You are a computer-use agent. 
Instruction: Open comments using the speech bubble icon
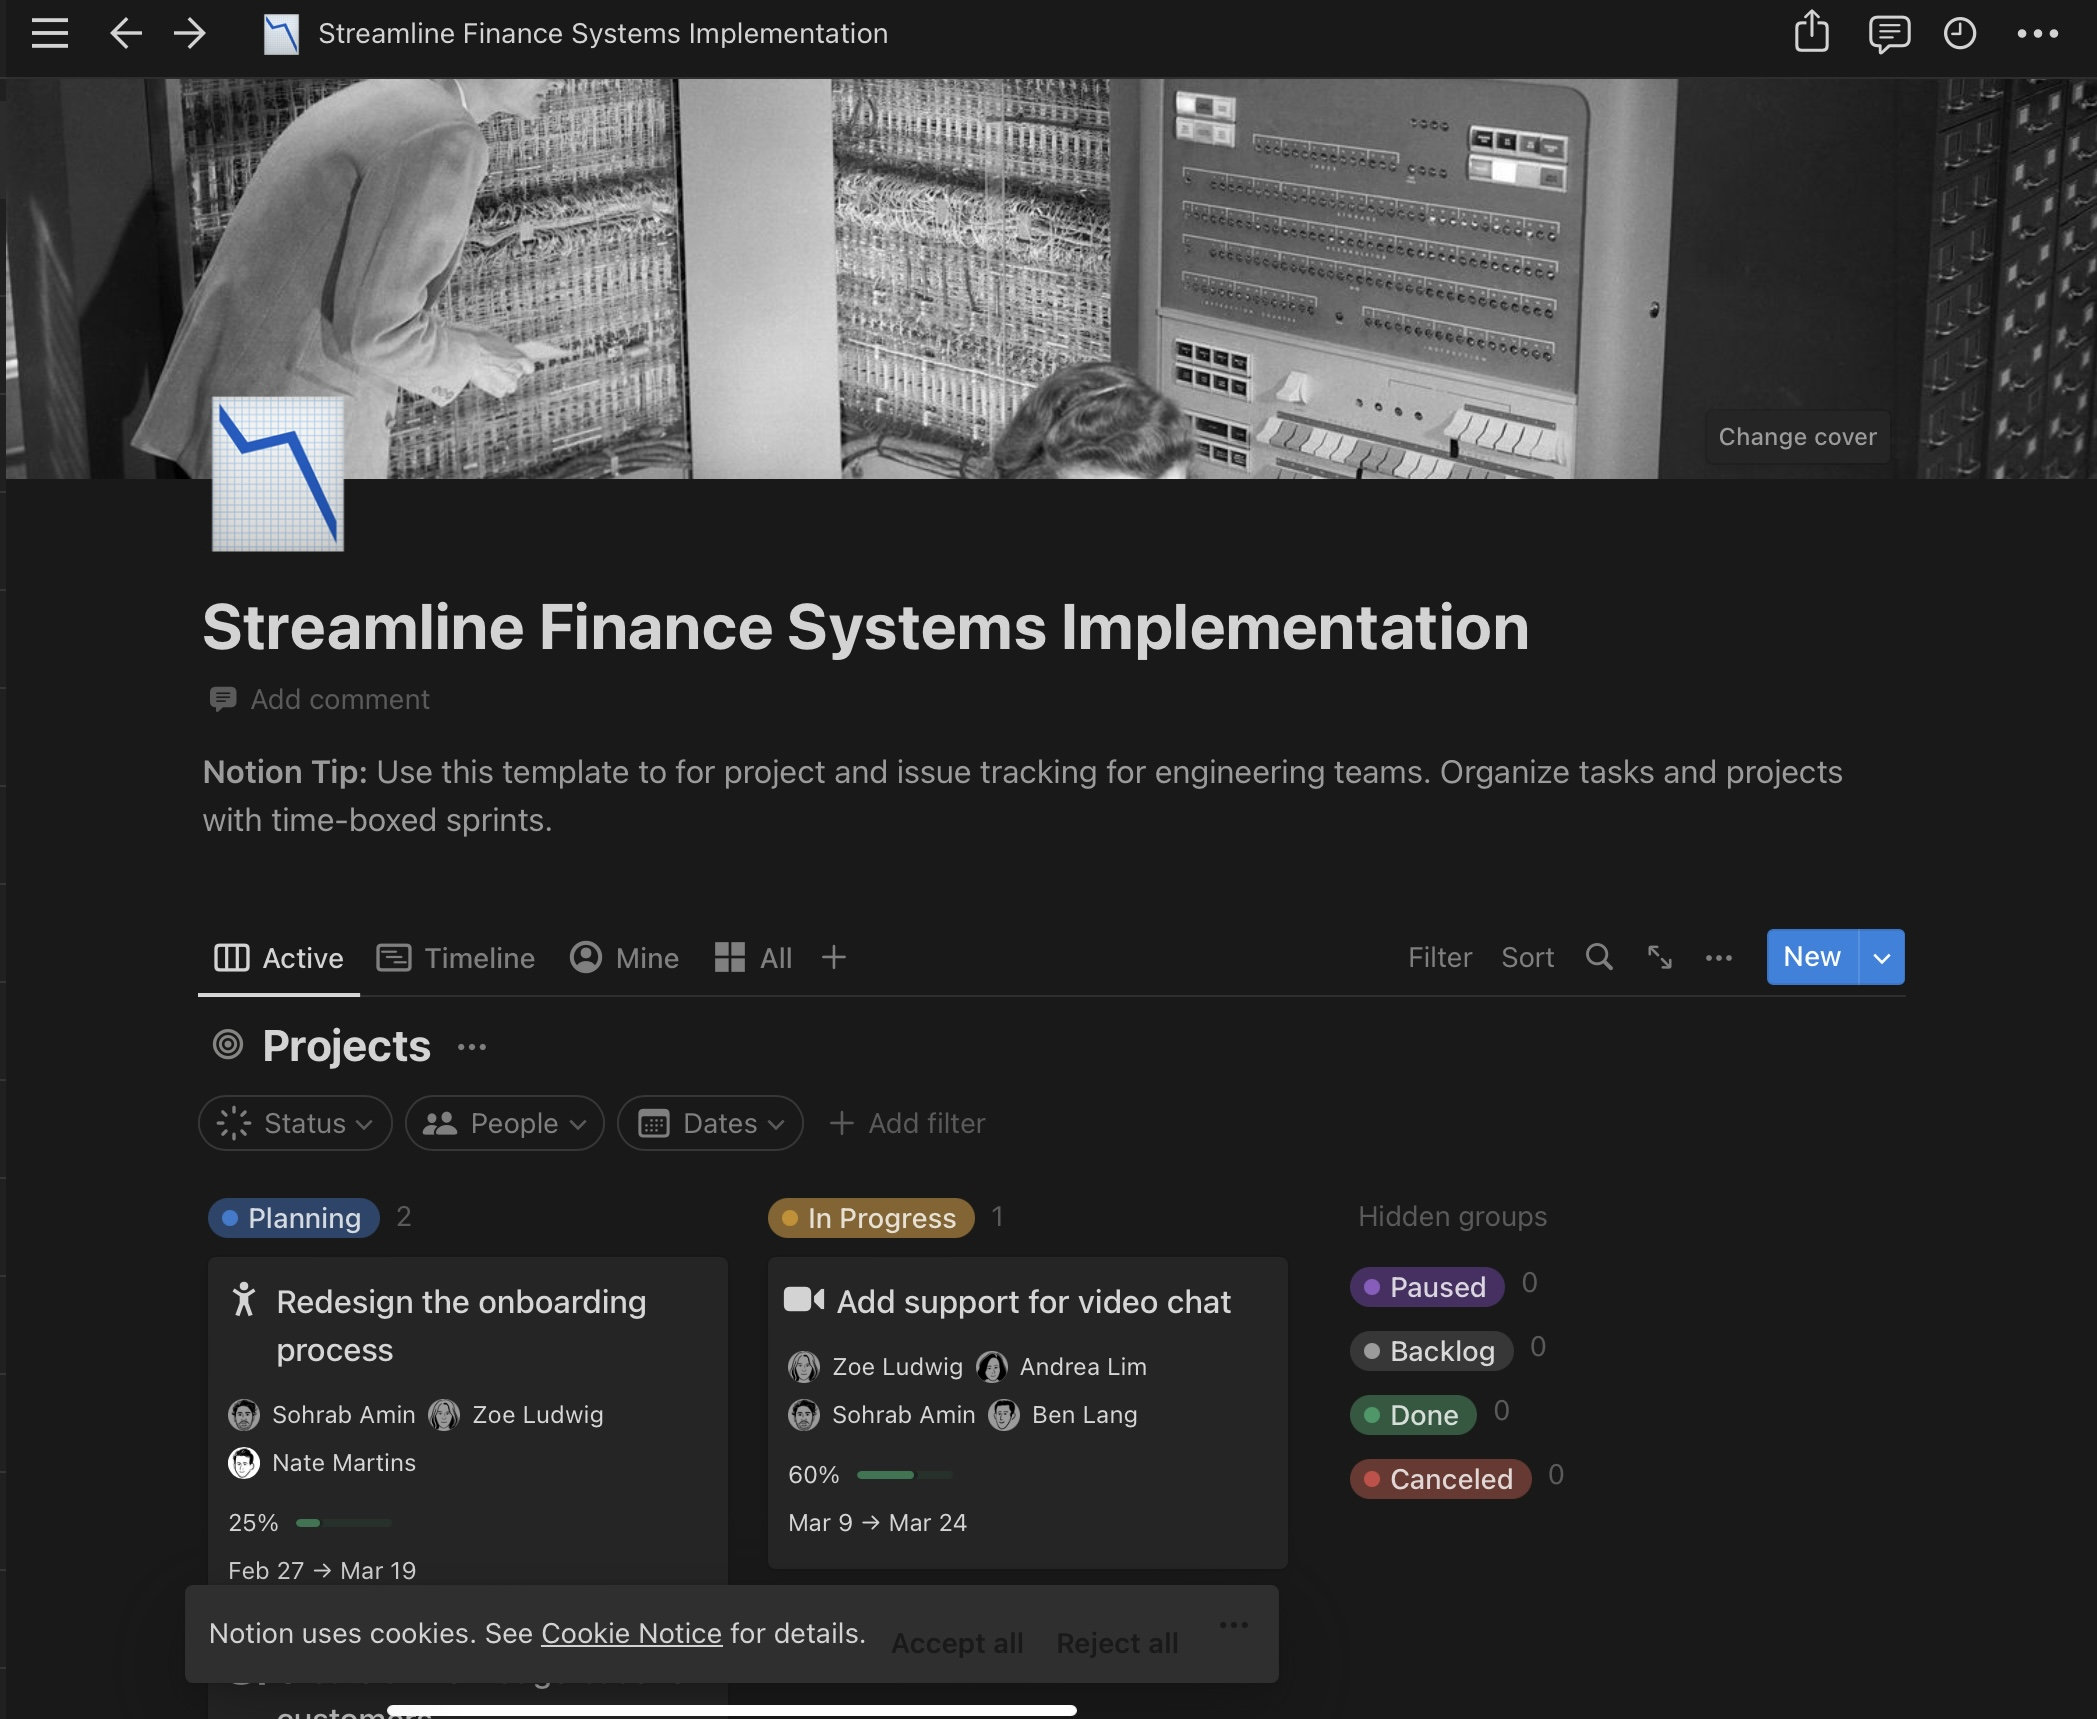[x=1889, y=33]
